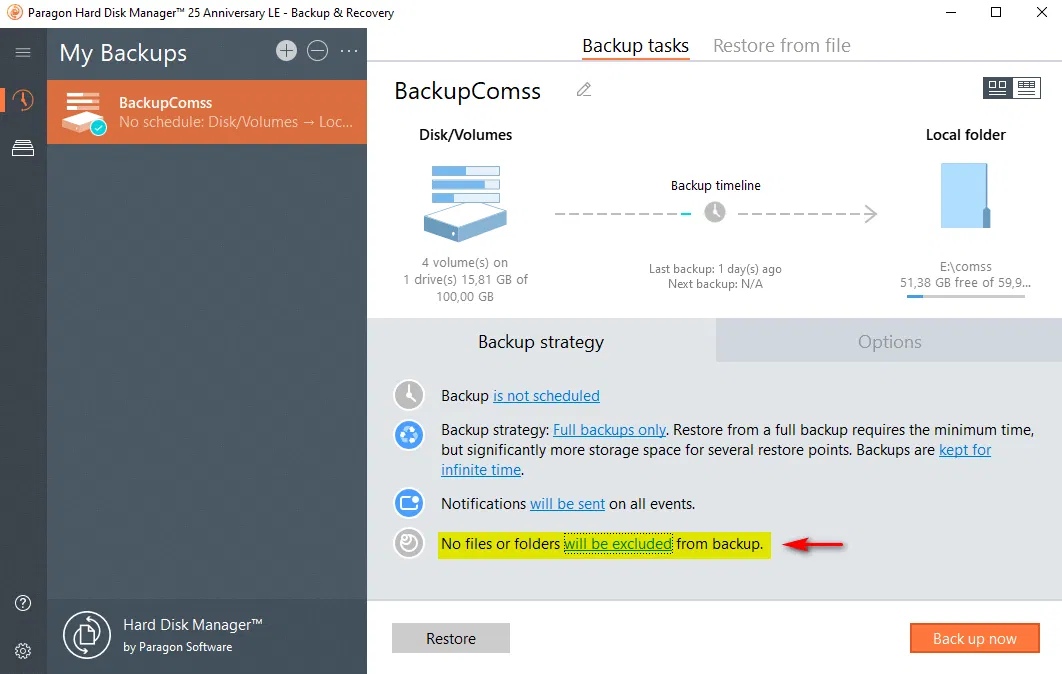Click the Back up now button
The image size is (1062, 674).
pyautogui.click(x=975, y=638)
